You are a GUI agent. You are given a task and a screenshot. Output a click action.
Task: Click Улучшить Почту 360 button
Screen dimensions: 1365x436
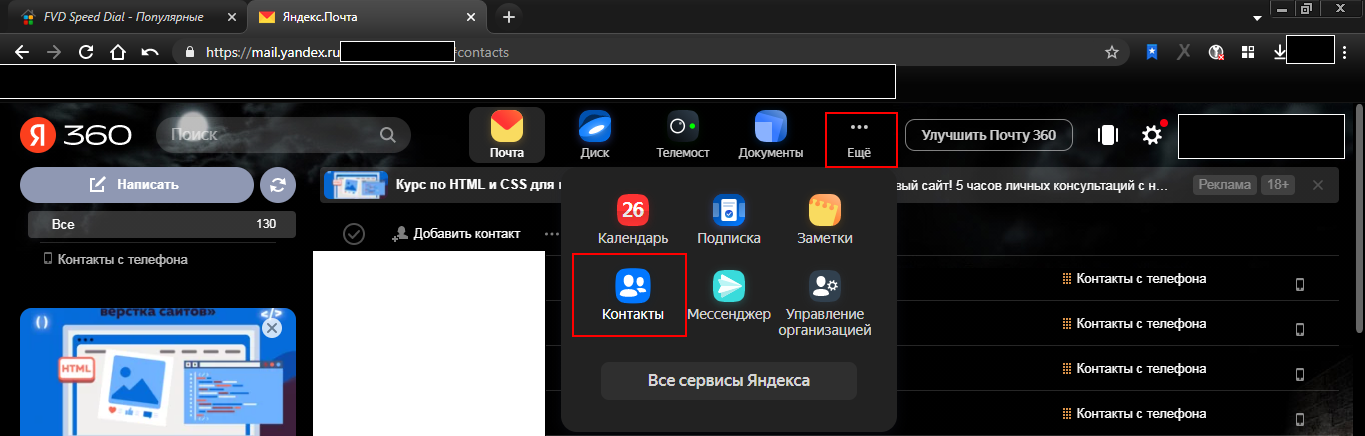tap(989, 135)
